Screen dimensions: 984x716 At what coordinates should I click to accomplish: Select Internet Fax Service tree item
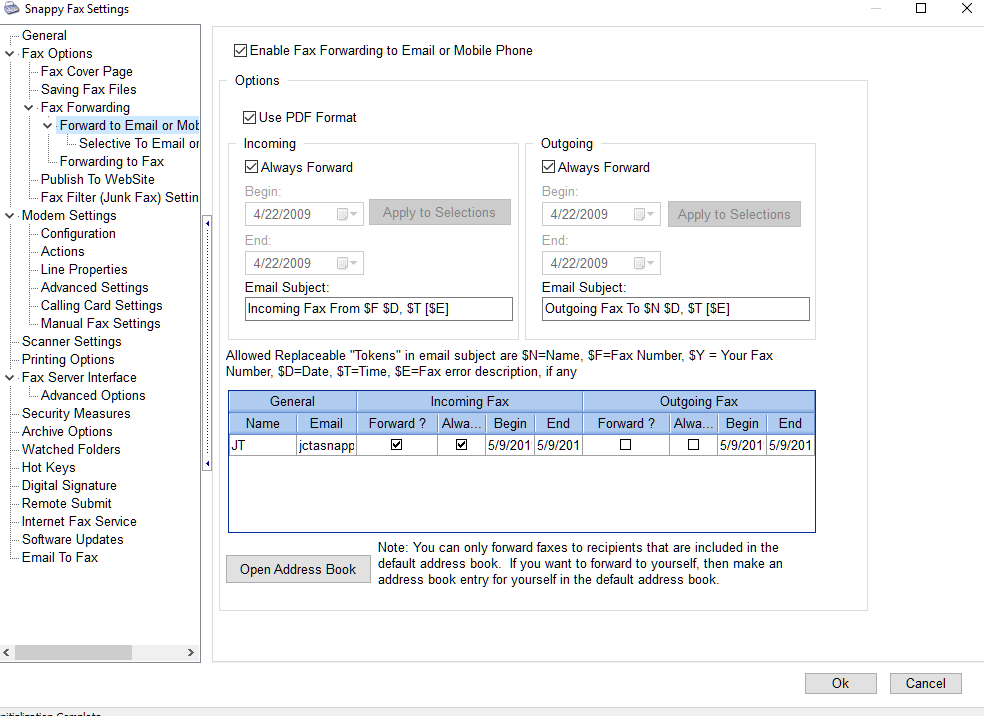79,522
